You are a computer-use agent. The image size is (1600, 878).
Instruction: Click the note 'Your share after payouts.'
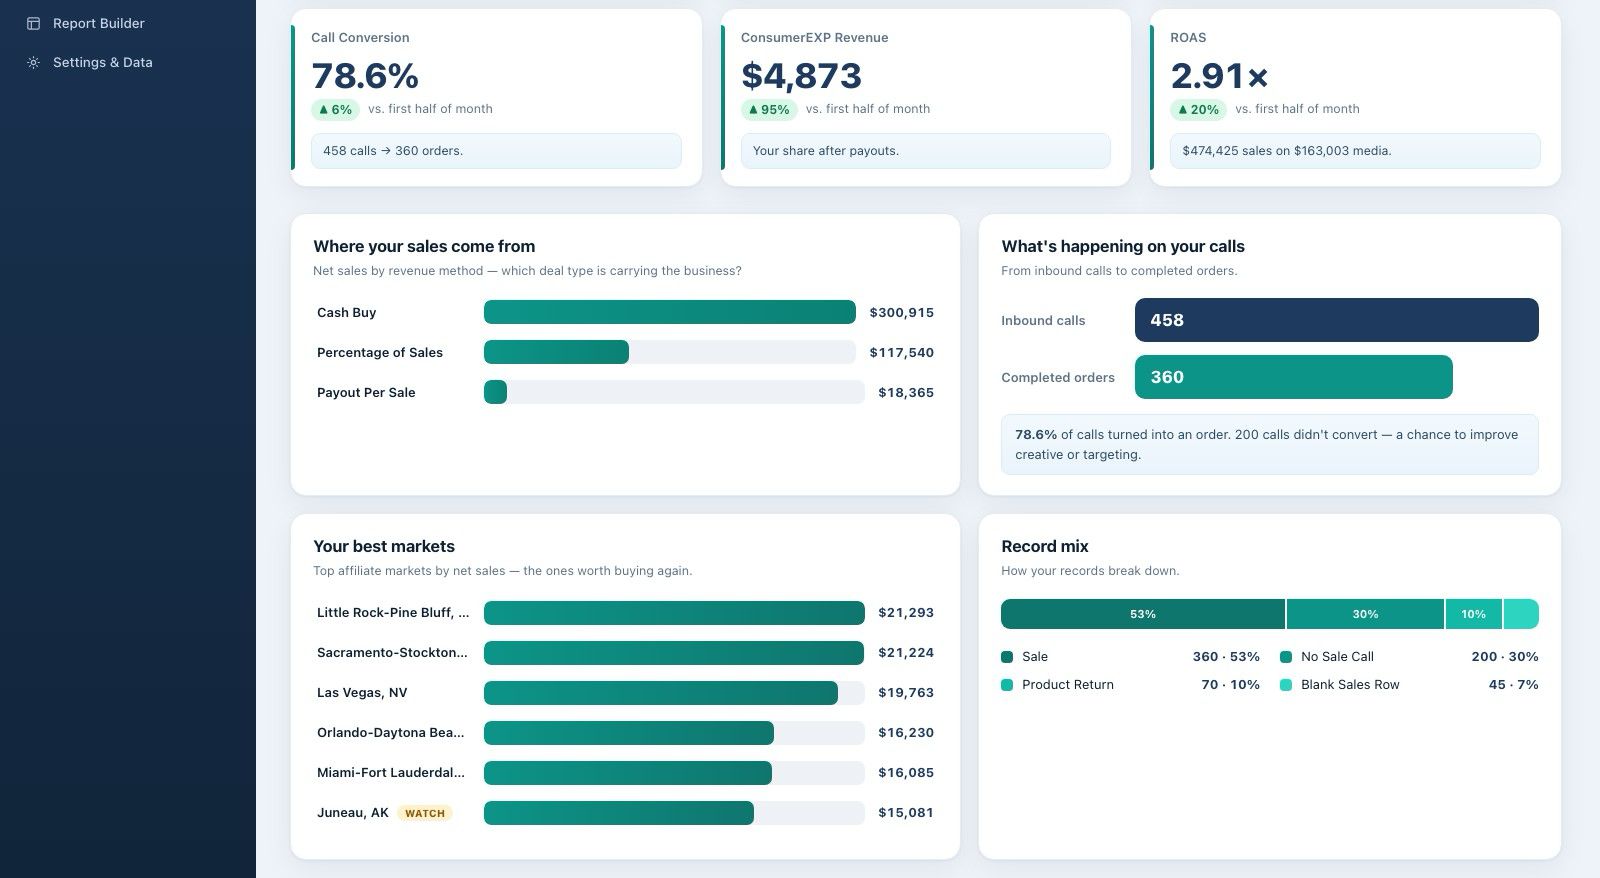[926, 151]
